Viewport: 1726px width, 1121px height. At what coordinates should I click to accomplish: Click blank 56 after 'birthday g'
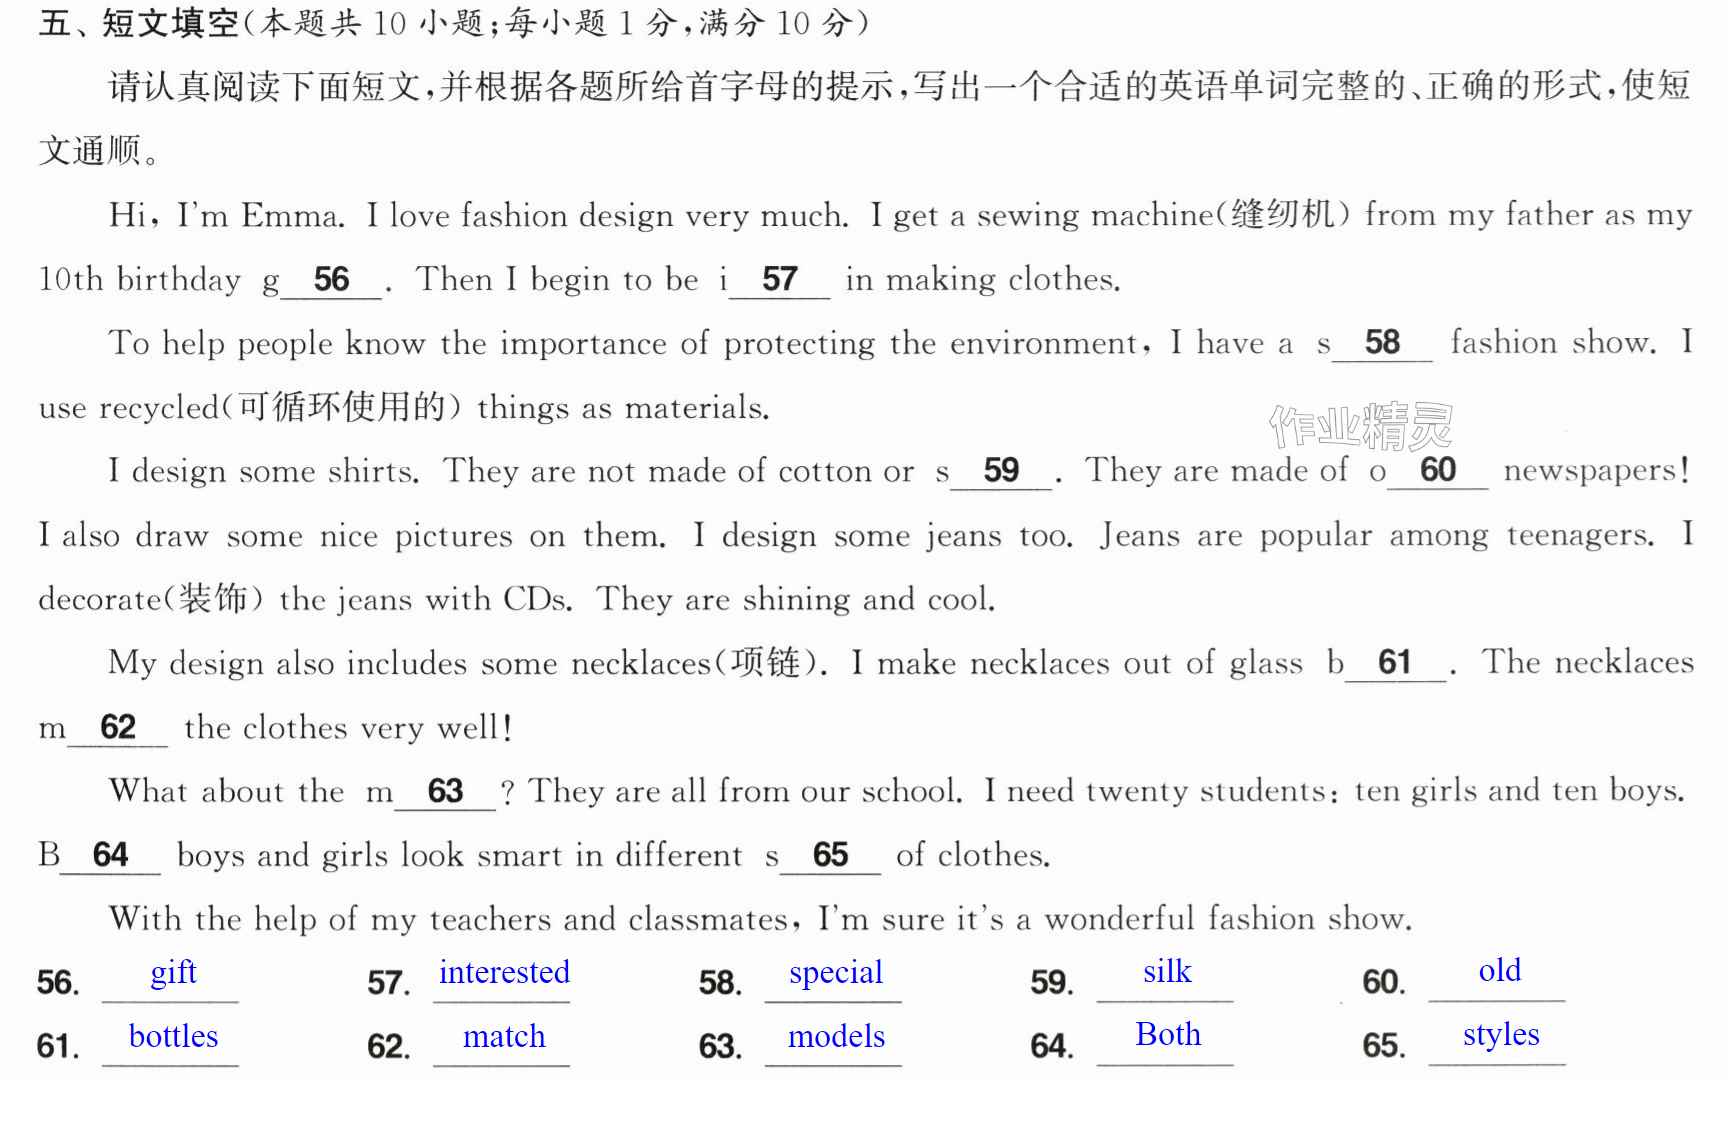[331, 280]
